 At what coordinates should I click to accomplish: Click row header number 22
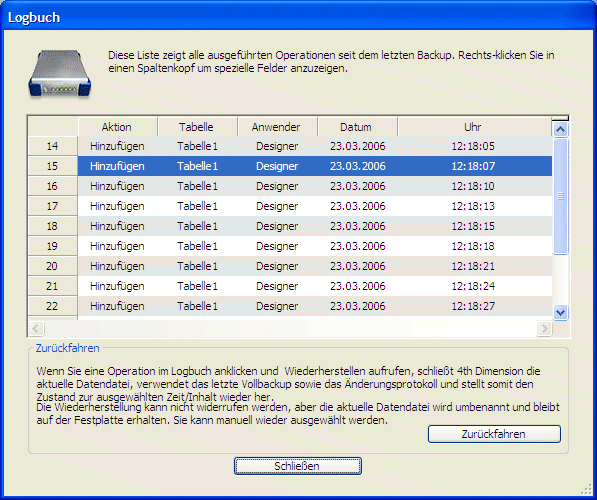point(53,306)
